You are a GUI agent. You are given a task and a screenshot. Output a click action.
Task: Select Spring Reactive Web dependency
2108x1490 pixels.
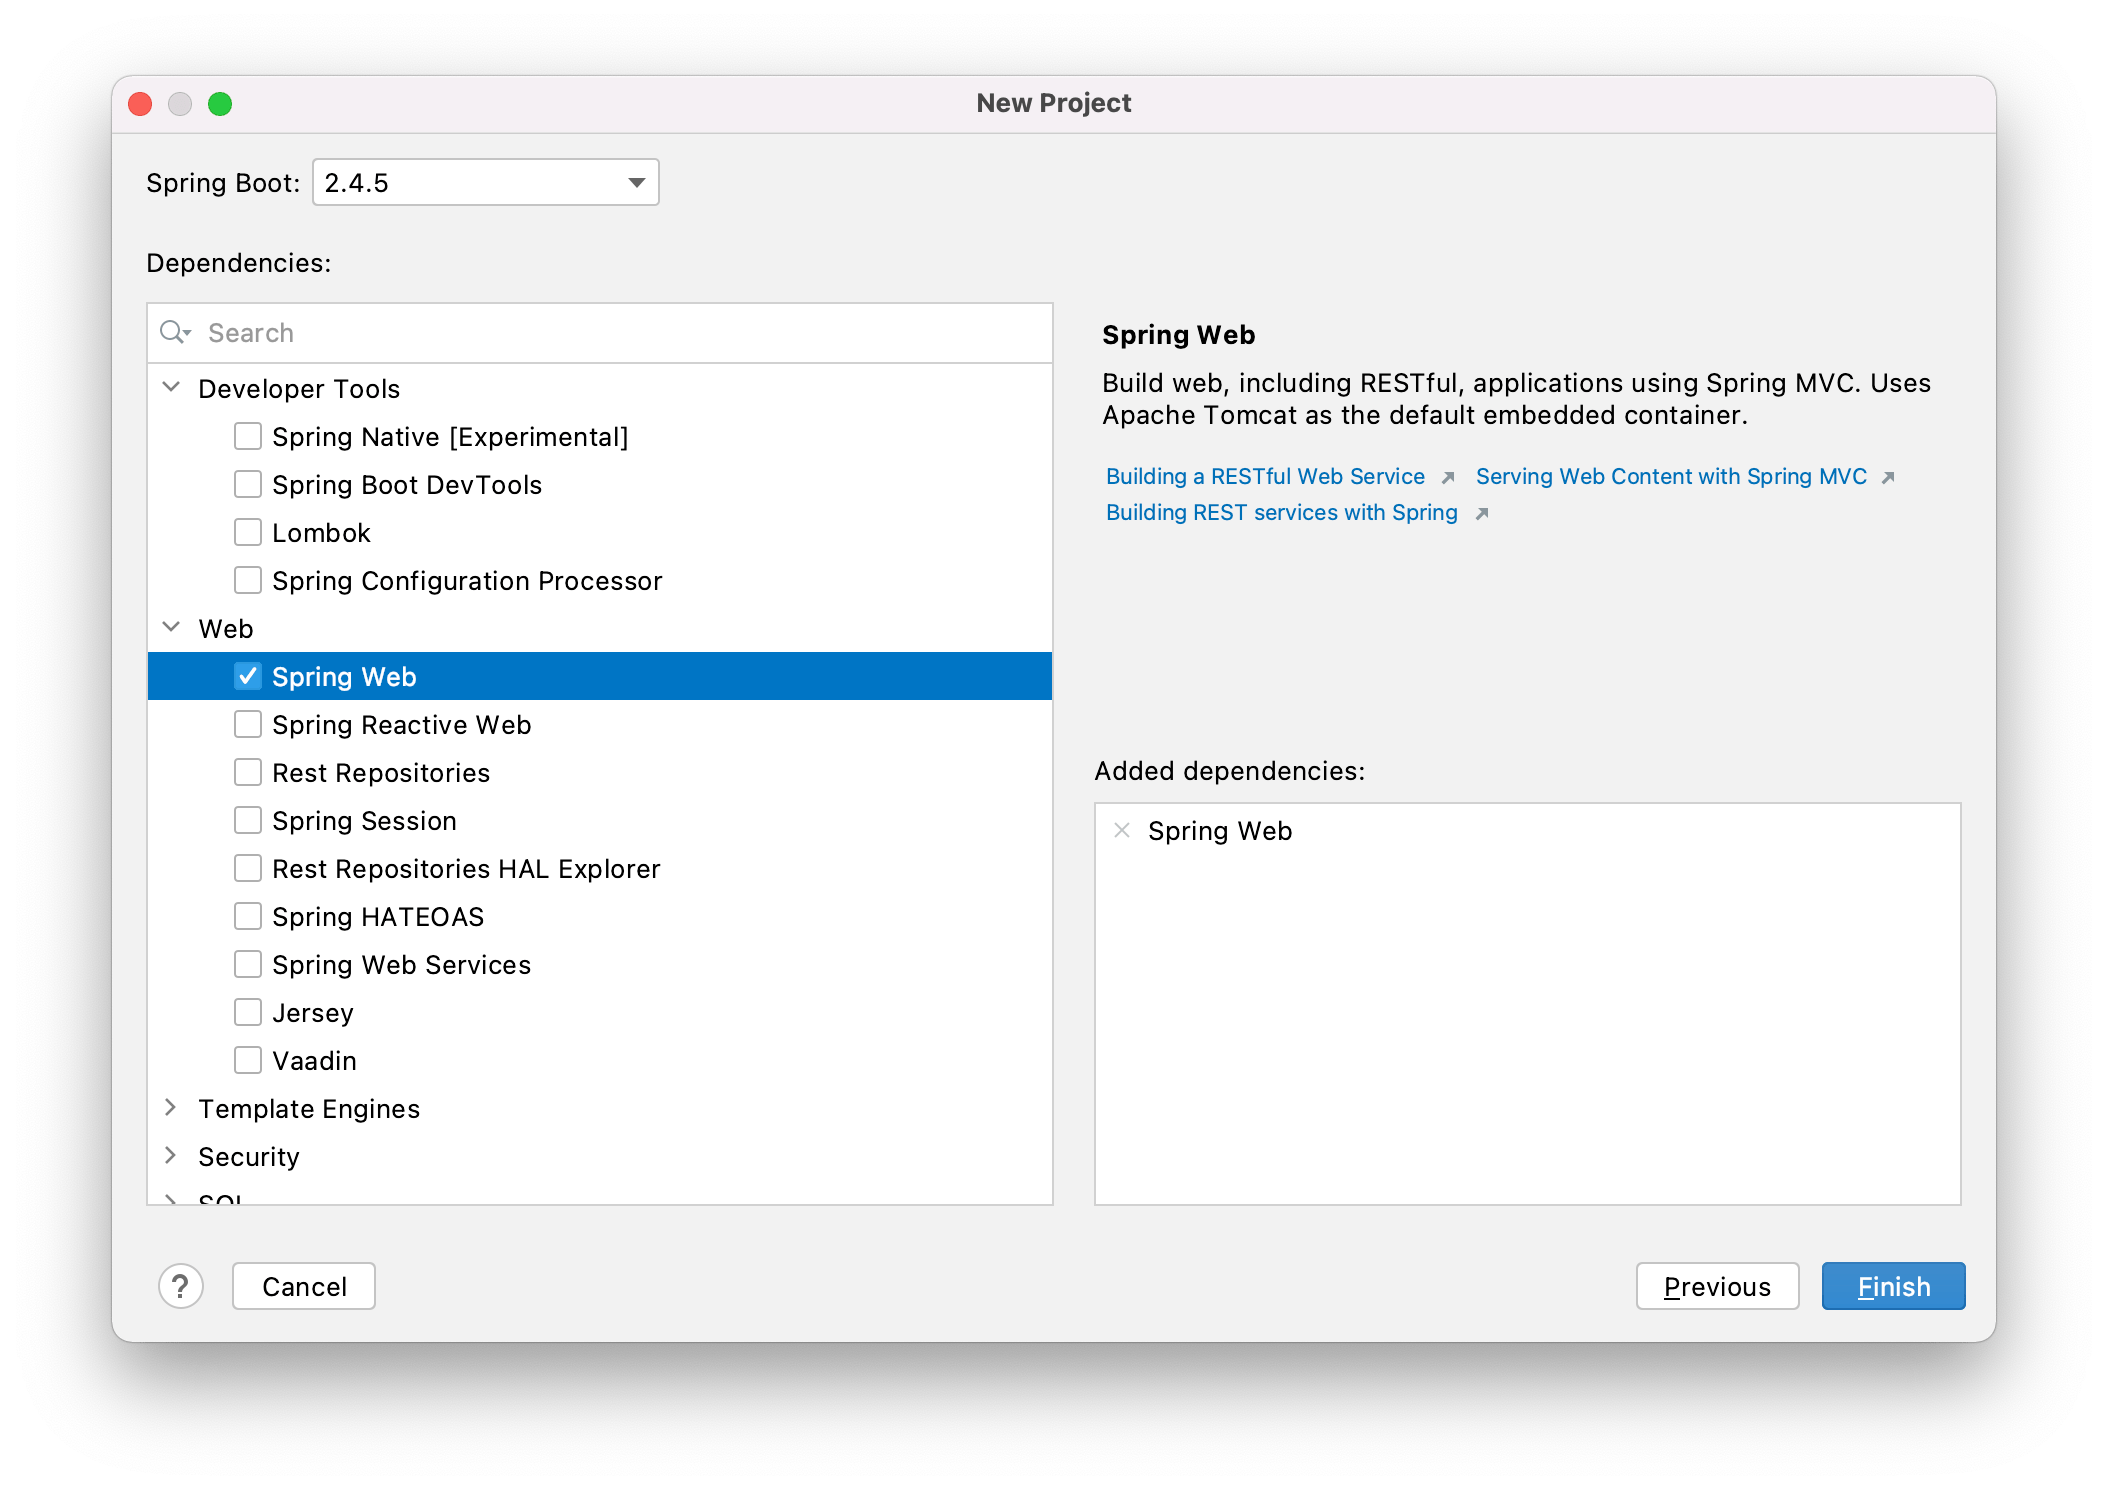click(x=248, y=724)
